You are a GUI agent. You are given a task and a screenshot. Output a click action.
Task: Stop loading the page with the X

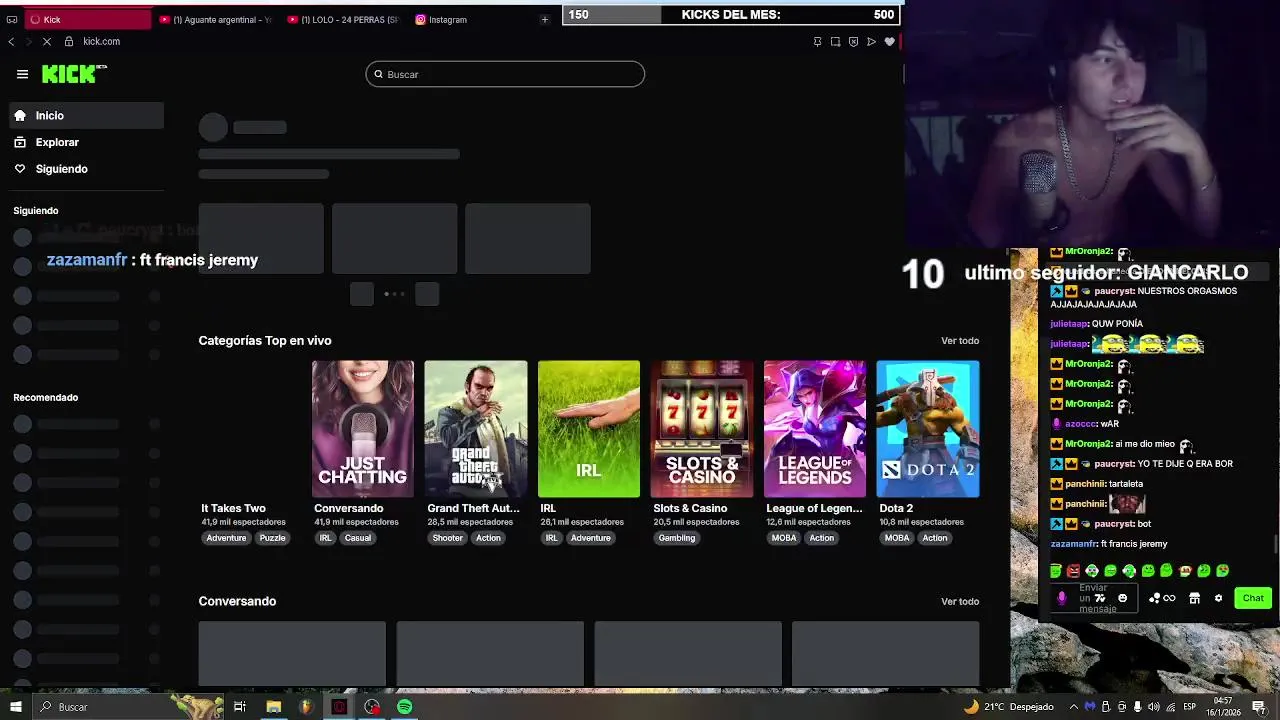pos(47,41)
